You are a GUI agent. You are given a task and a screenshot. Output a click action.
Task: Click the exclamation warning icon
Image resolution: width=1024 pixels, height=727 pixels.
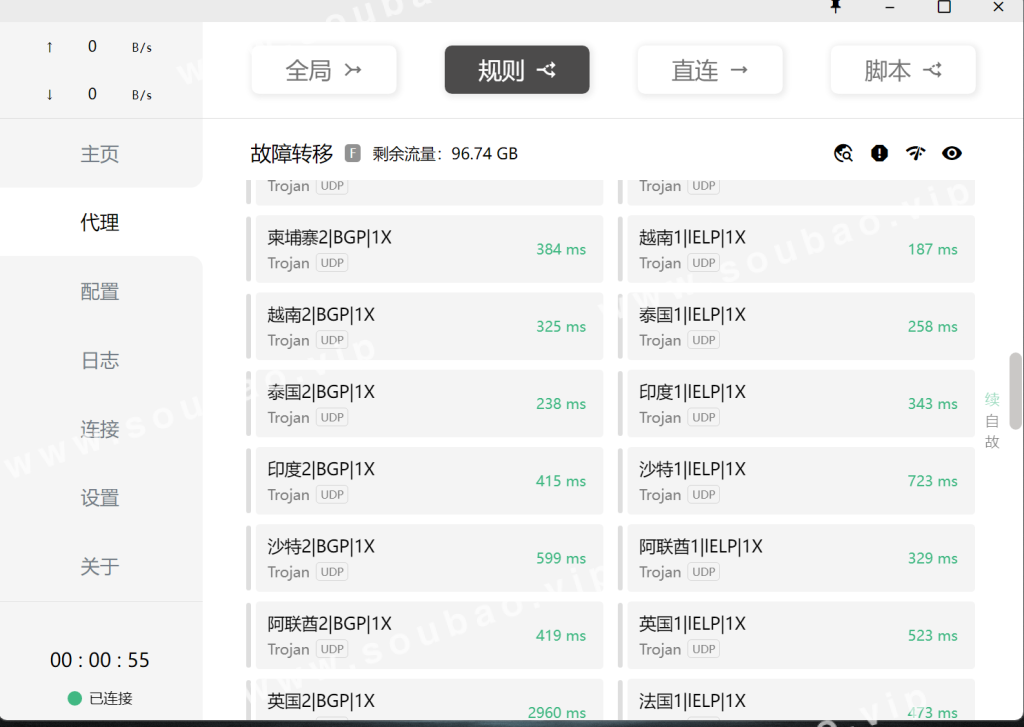click(879, 153)
